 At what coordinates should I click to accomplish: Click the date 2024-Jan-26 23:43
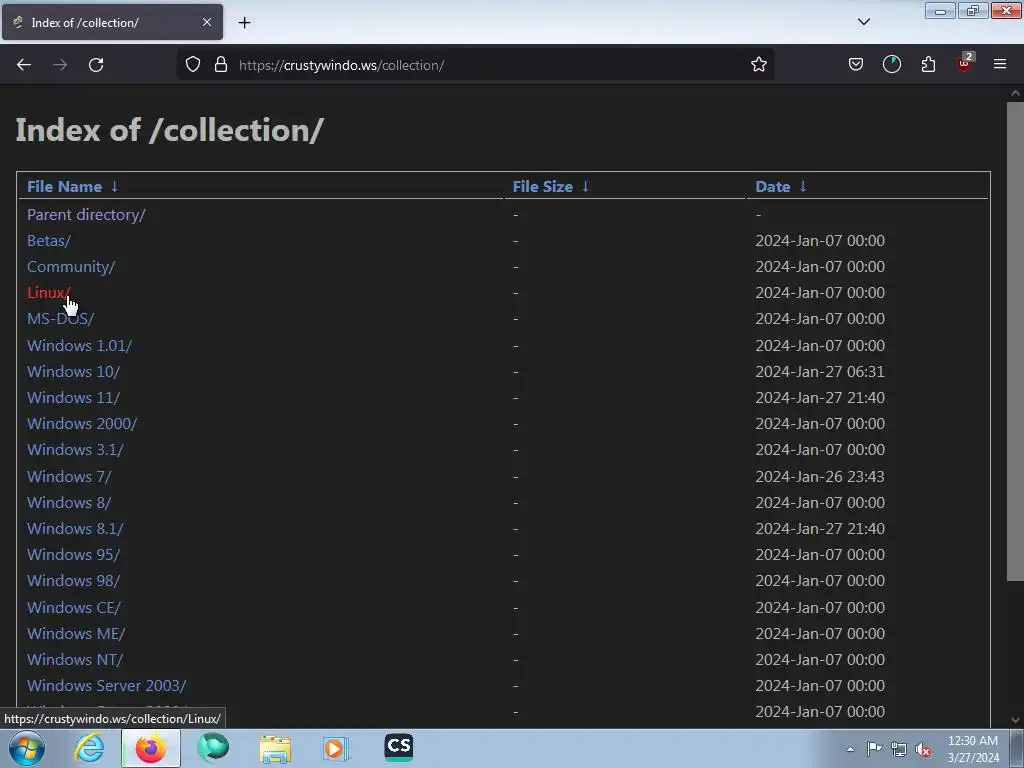point(820,477)
